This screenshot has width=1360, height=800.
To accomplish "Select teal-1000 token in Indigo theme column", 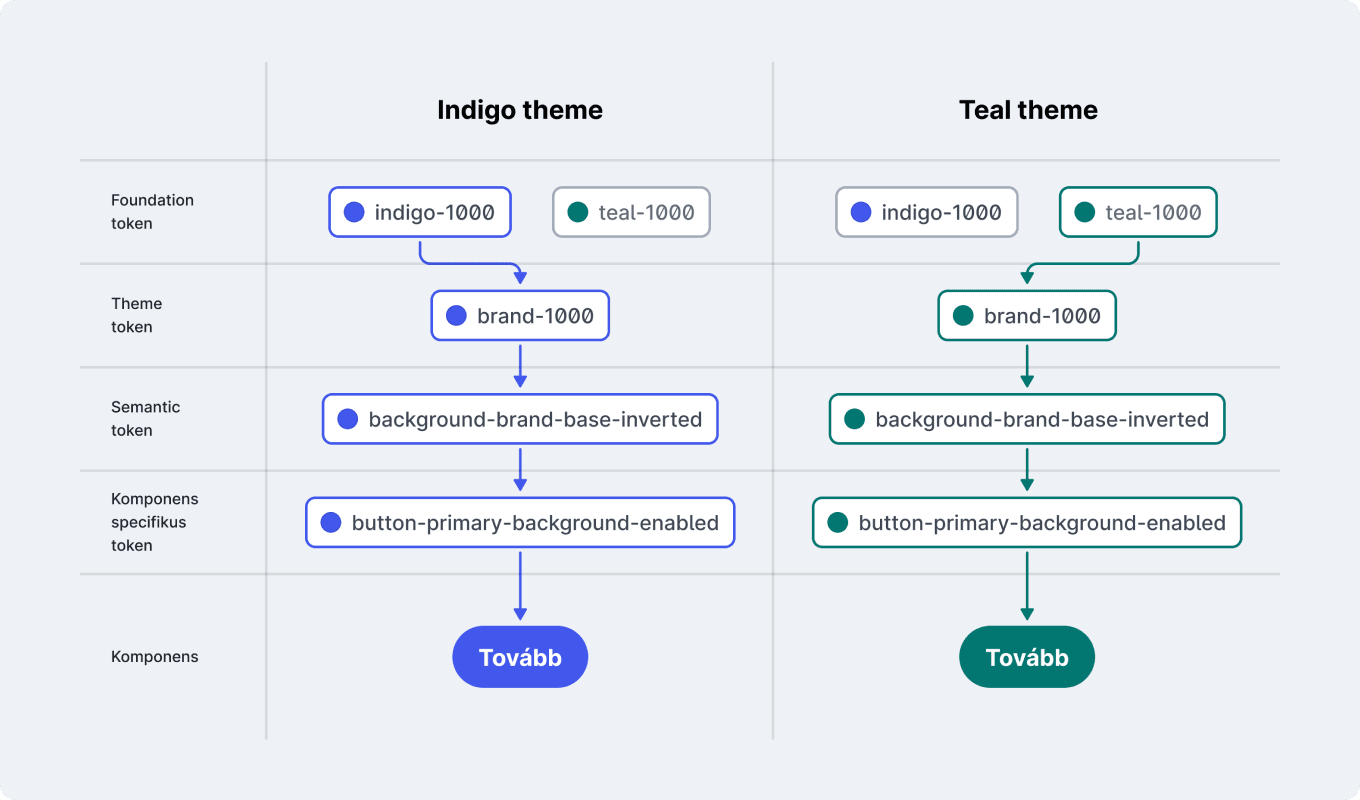I will 631,212.
